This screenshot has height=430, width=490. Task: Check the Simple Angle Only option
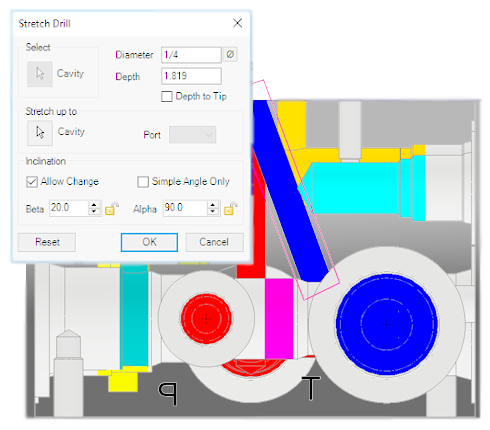[143, 182]
